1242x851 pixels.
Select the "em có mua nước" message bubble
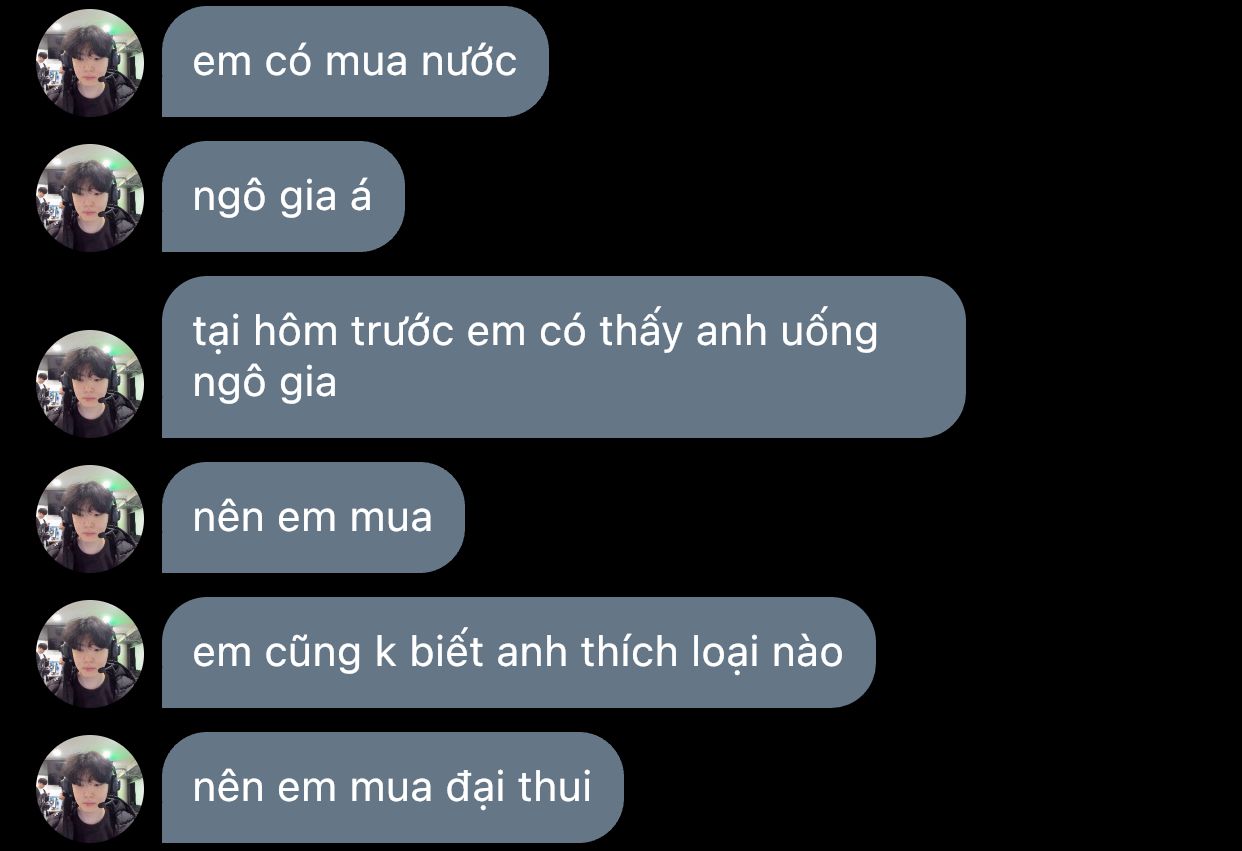click(355, 62)
